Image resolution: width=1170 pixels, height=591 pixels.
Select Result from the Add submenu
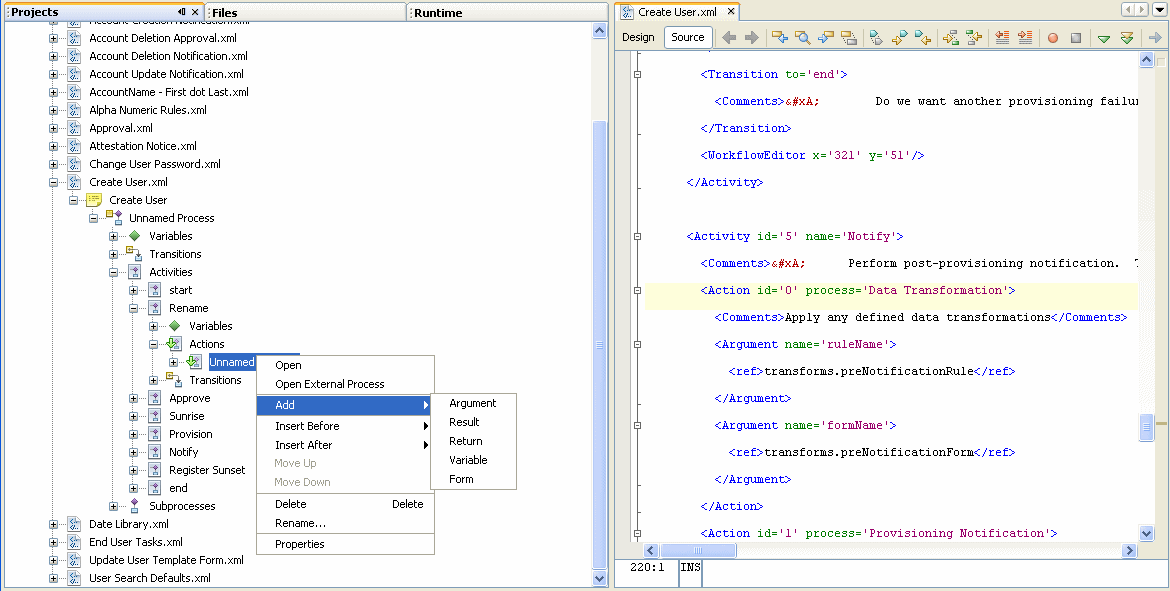pyautogui.click(x=473, y=422)
